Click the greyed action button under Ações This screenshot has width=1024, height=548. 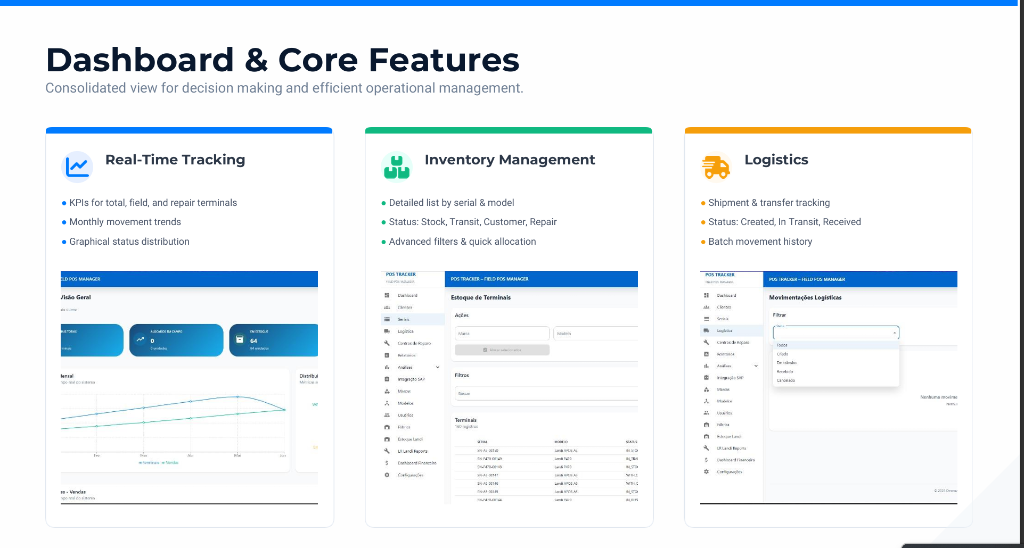(x=502, y=350)
